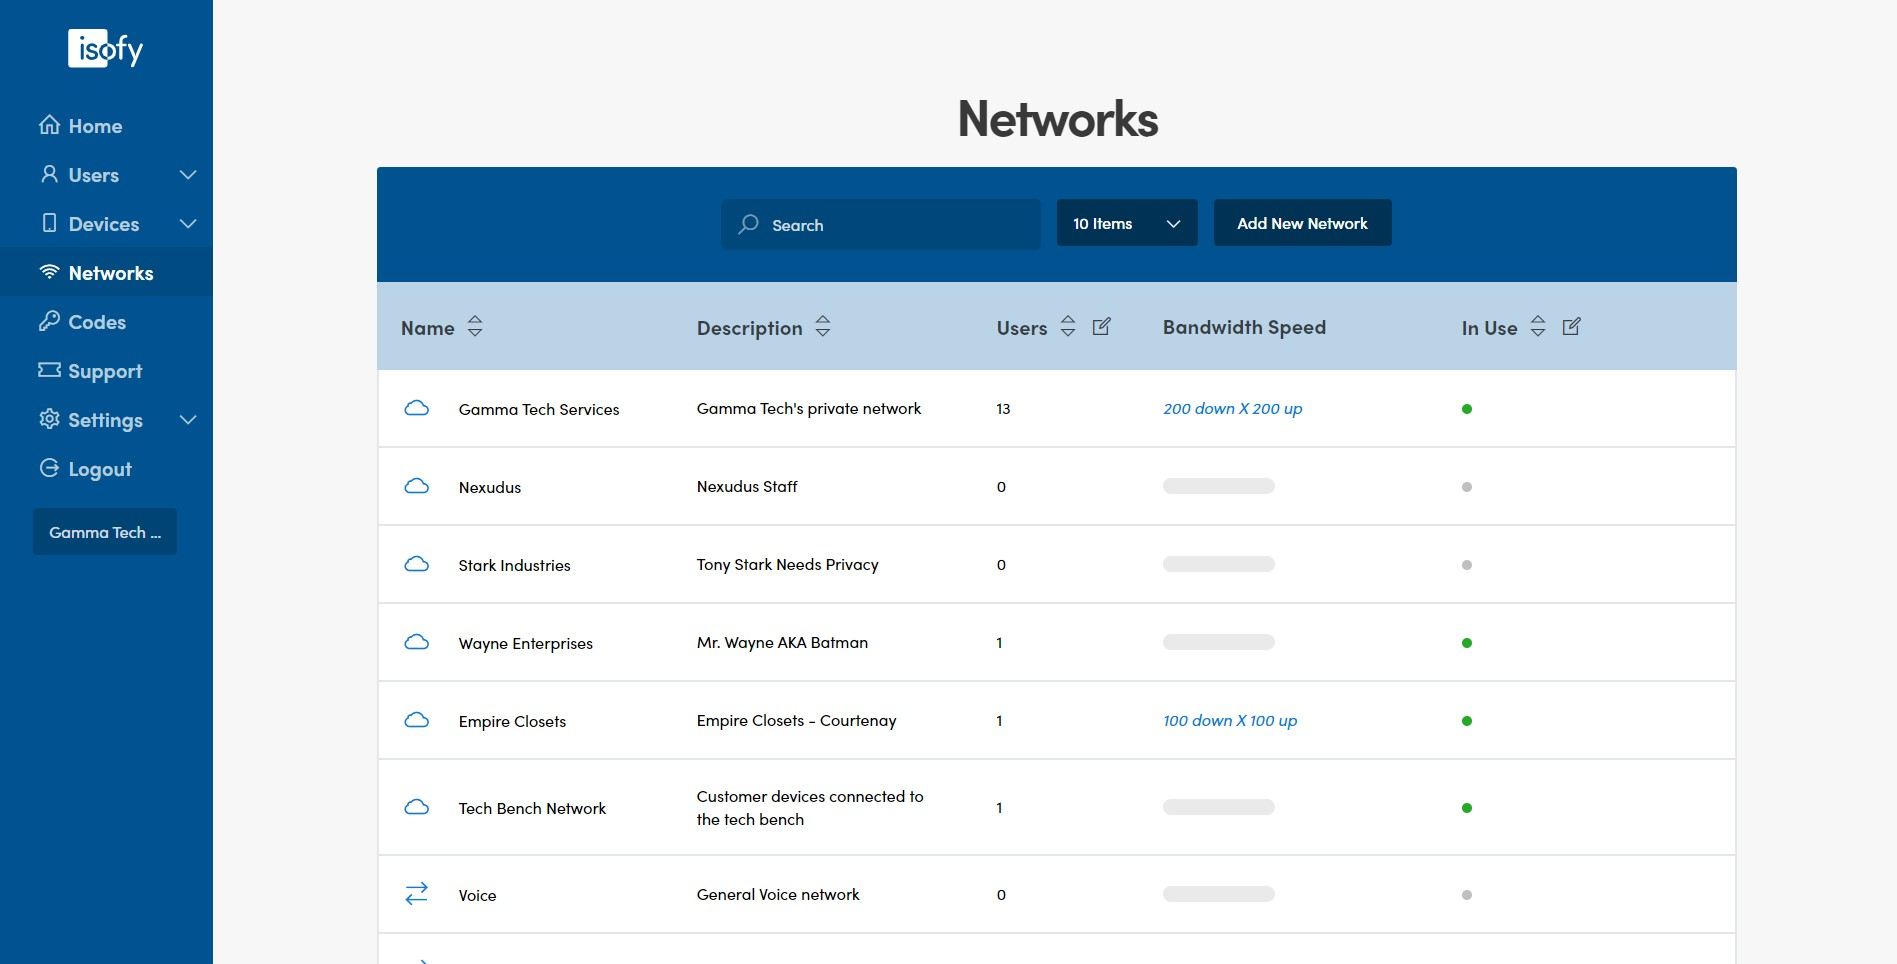Click the isofy logo
The height and width of the screenshot is (964, 1897).
(x=105, y=48)
